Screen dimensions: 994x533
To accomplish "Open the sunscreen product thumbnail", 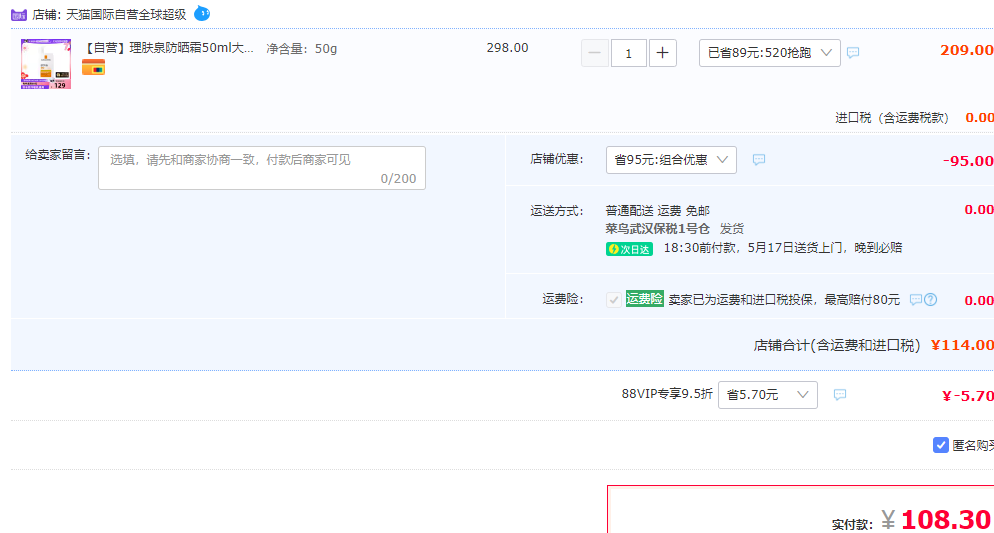I will pos(46,64).
